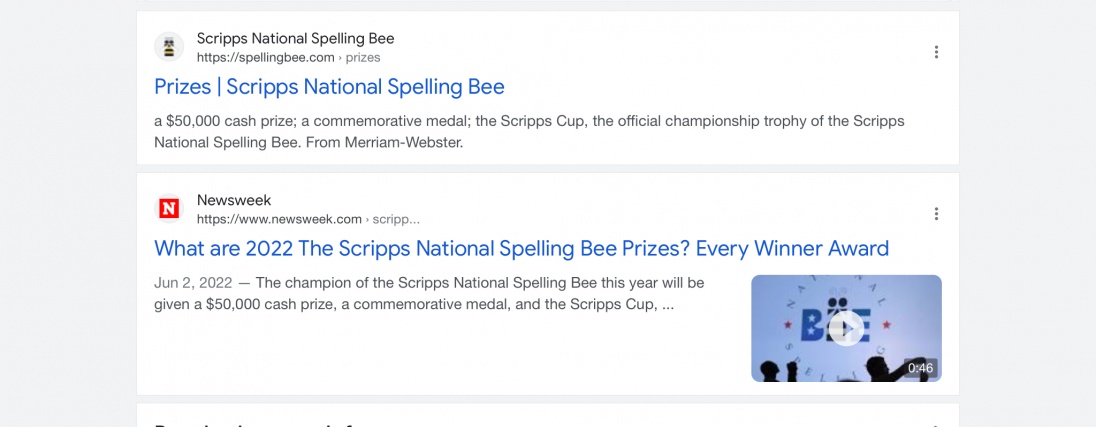Open the 'What are 2022 The Scripps...' headline
This screenshot has width=1096, height=427.
521,248
